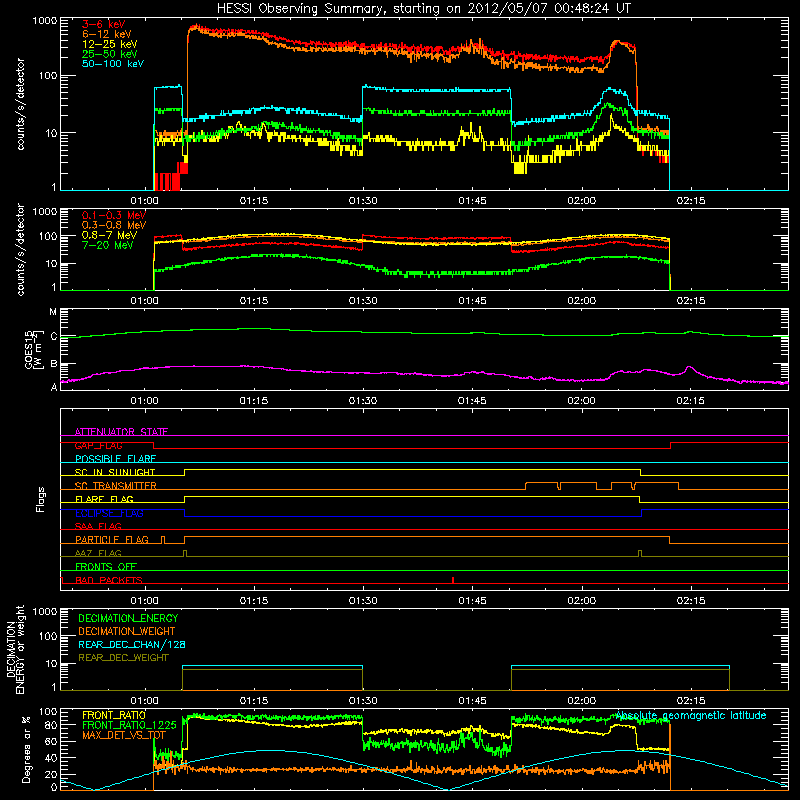Image resolution: width=800 pixels, height=800 pixels.
Task: Click the 01:30 tick under the top plot
Action: 363,201
